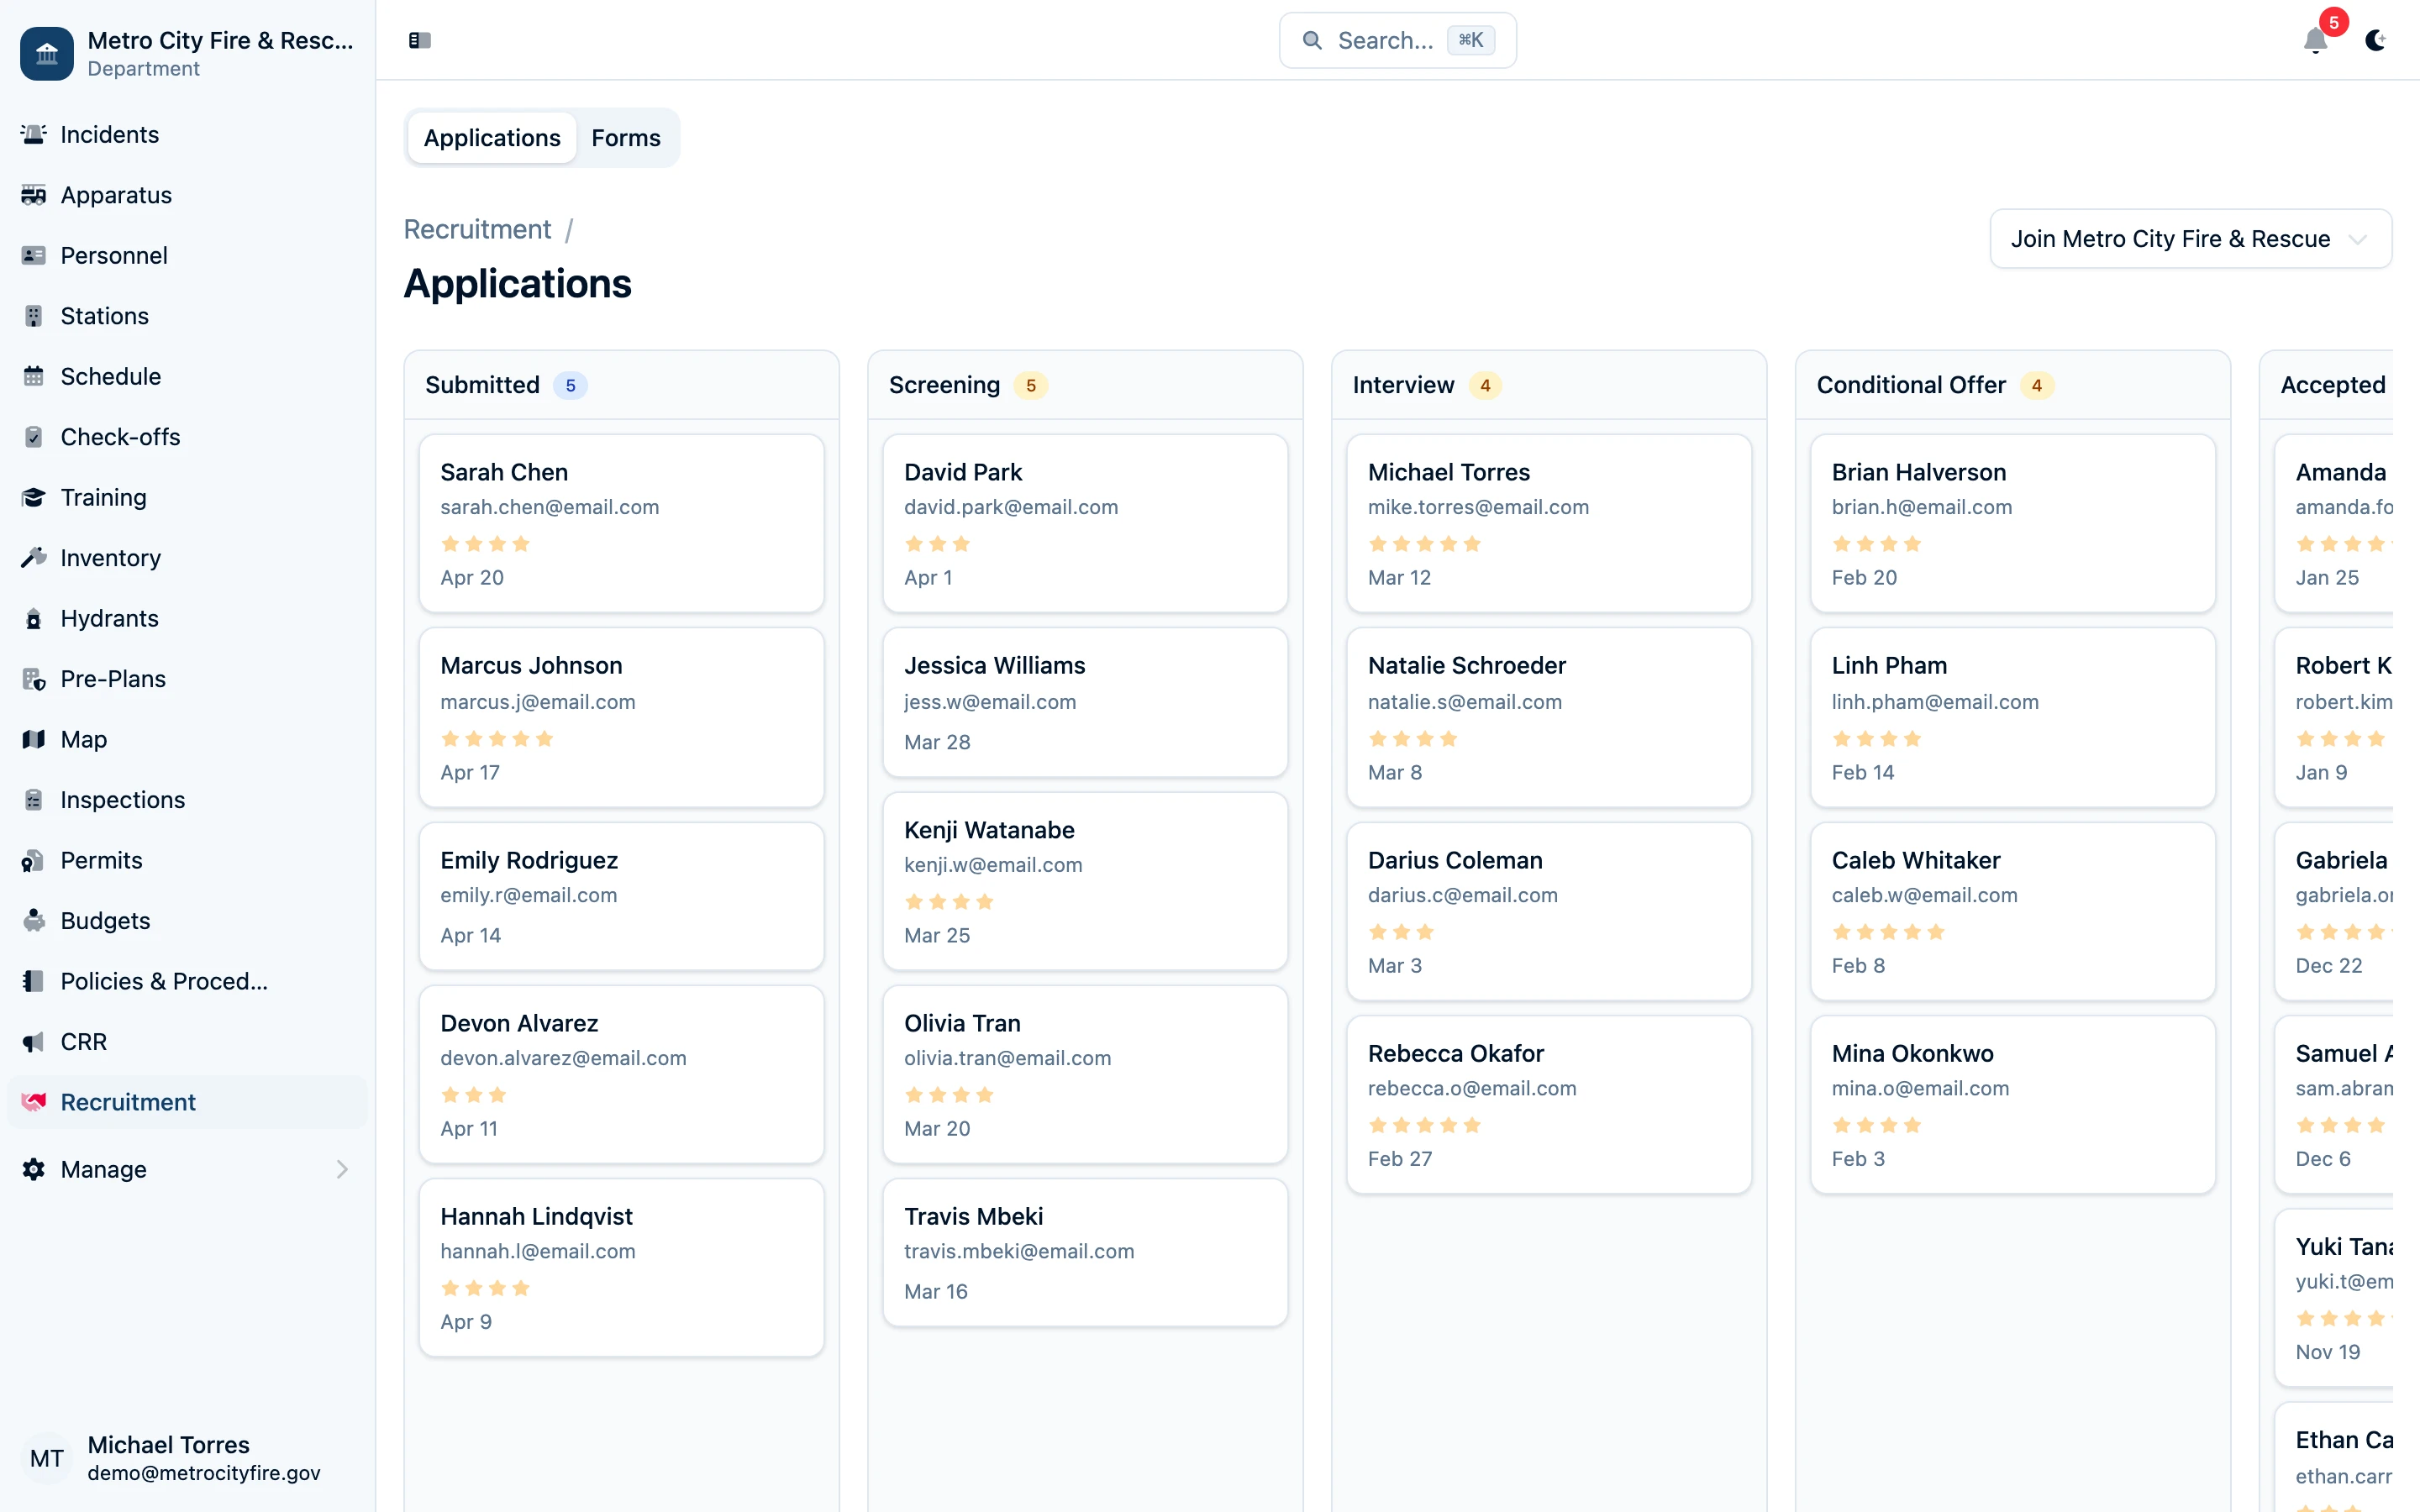Select the Applications tab
This screenshot has width=2420, height=1512.
click(x=491, y=137)
